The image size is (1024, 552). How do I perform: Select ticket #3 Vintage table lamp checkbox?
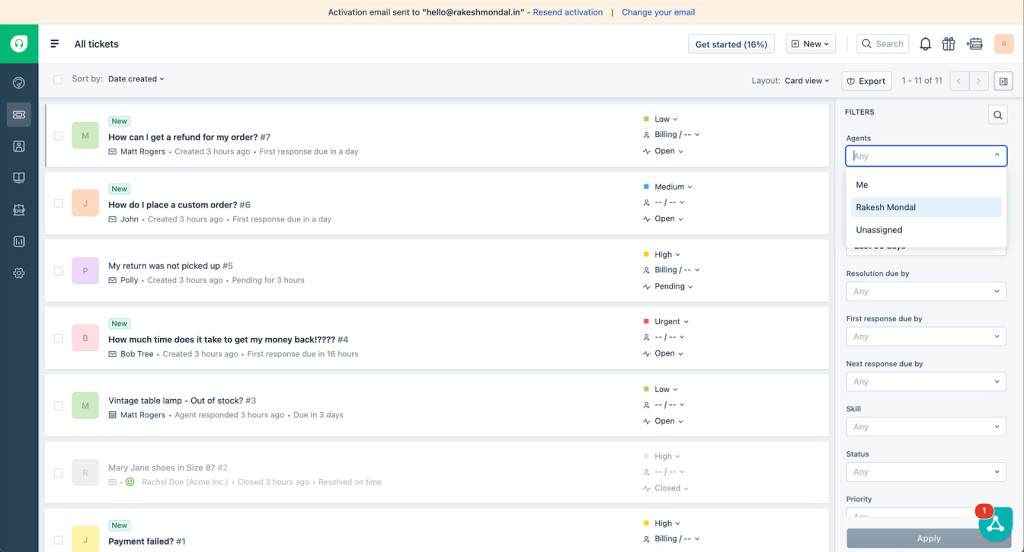[x=58, y=406]
